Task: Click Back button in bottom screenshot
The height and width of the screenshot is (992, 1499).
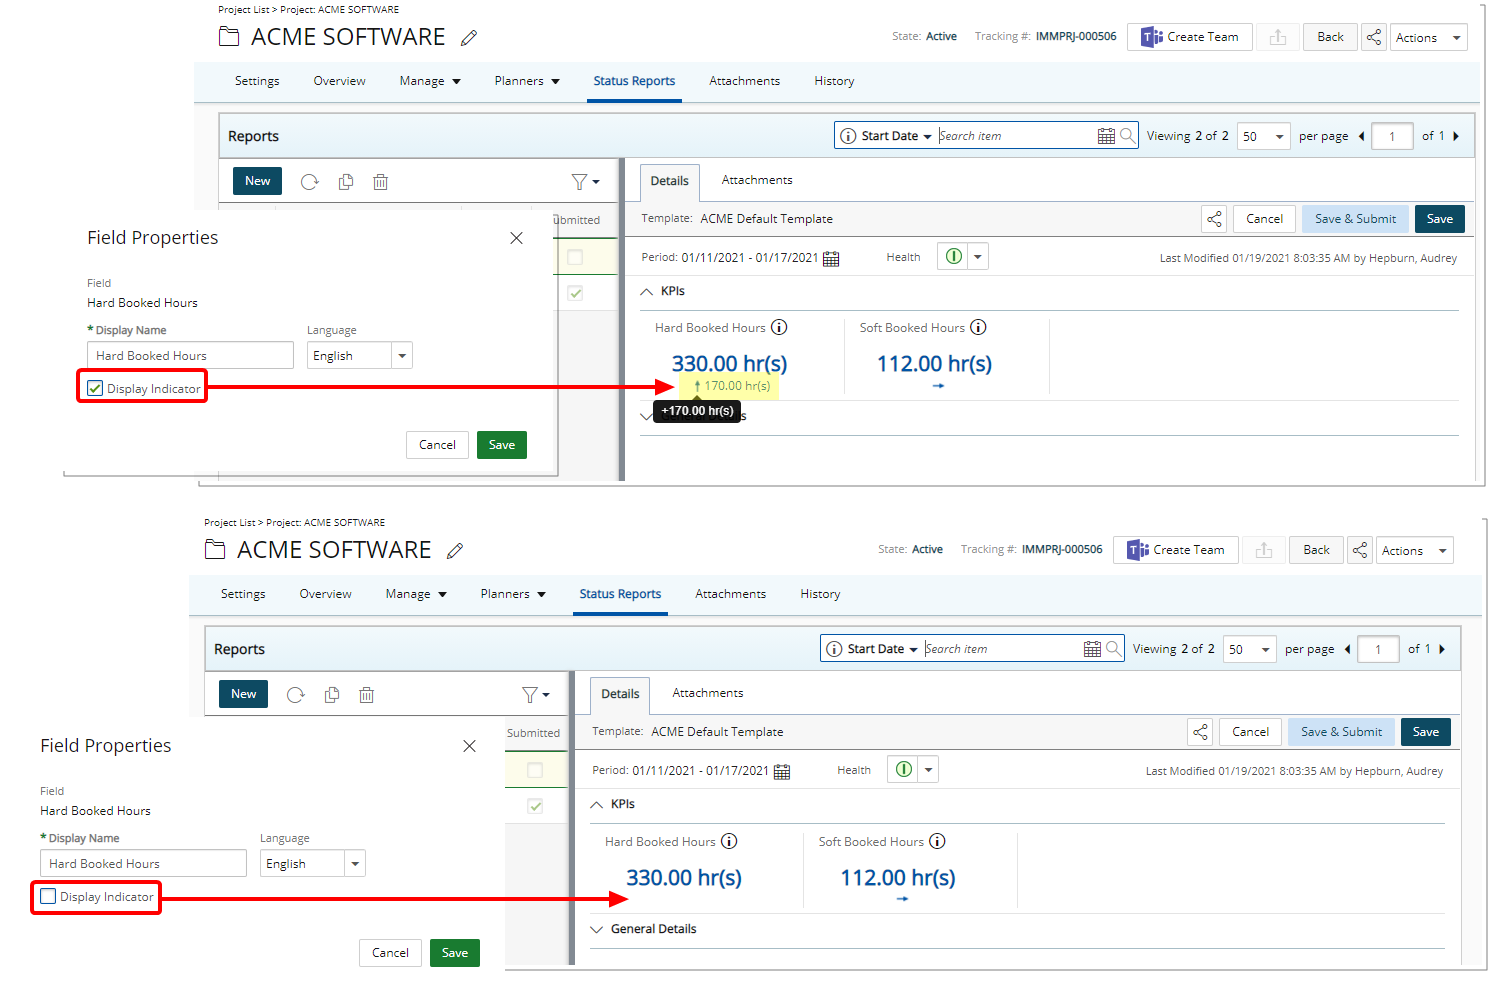Action: [1316, 550]
